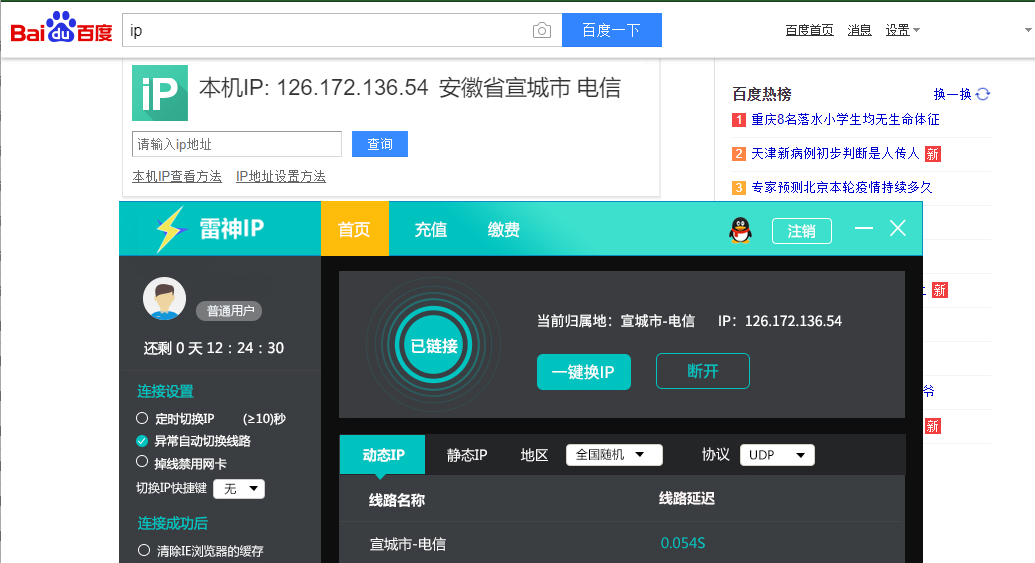Select the 动态IP tab
Viewport: 1035px width, 563px height.
pos(383,455)
